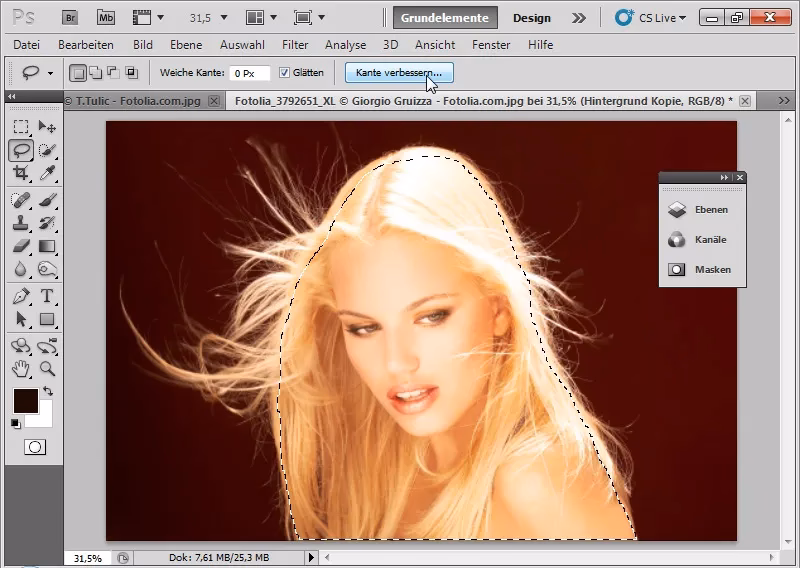Toggle Quick Mask mode button
Viewport: 800px width, 568px height.
(34, 447)
